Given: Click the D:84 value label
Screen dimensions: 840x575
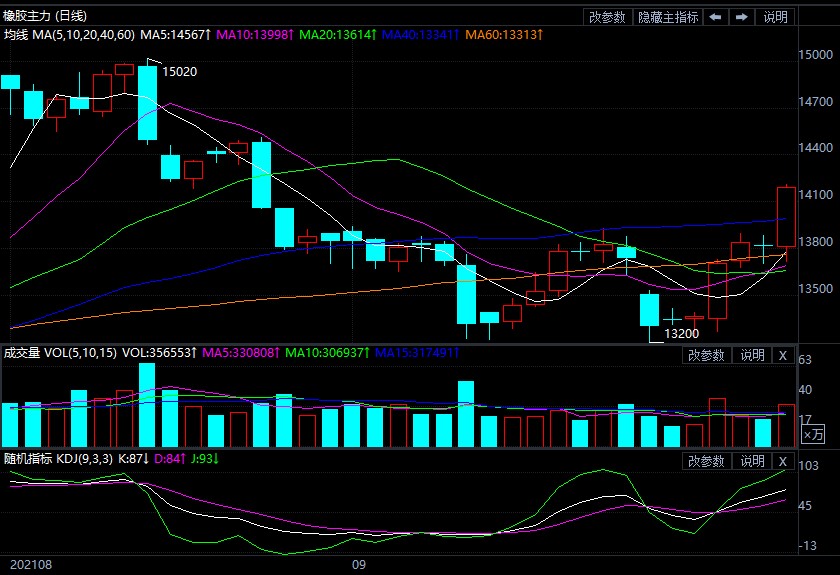Looking at the screenshot, I should click(x=170, y=459).
